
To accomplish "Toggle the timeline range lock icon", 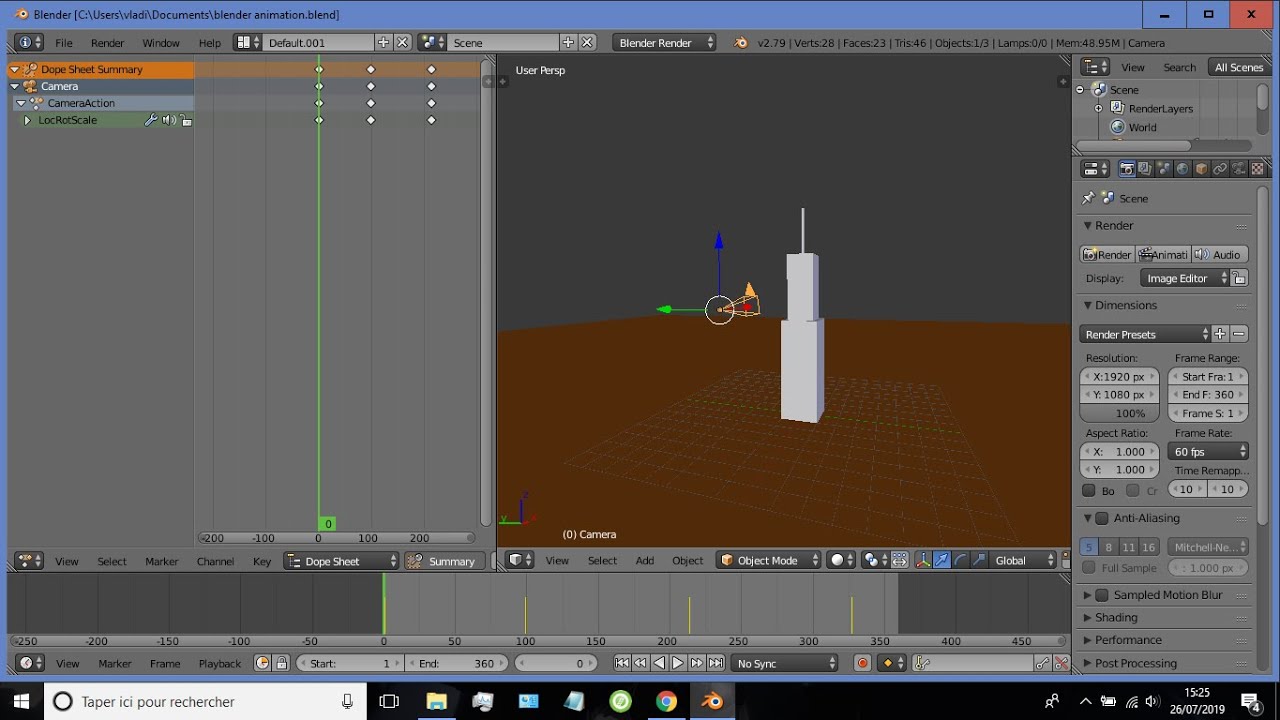I will (282, 663).
